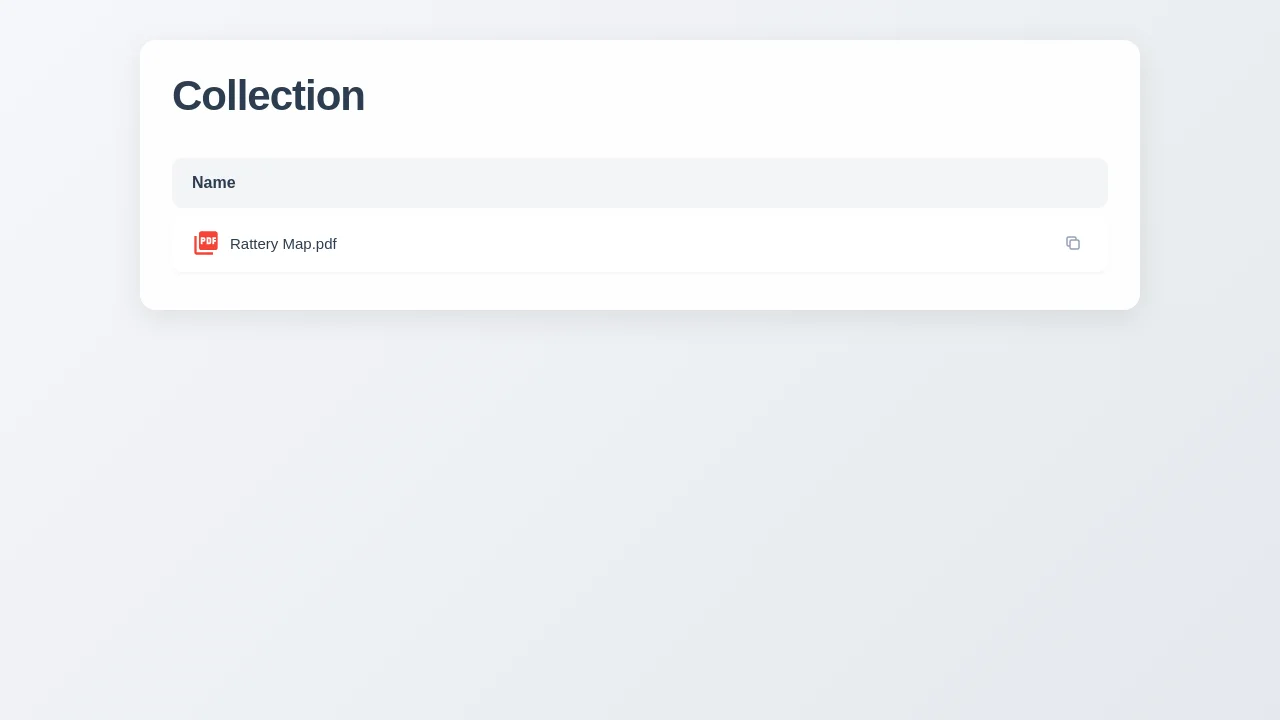Click the "Name" column header

(x=214, y=183)
